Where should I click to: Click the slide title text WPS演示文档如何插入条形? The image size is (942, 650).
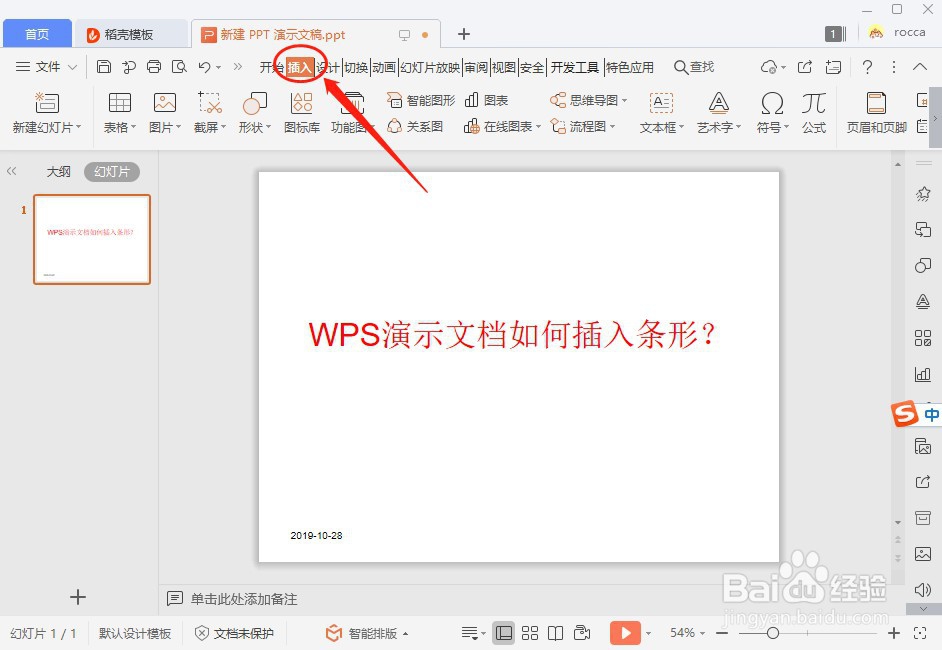click(x=512, y=334)
